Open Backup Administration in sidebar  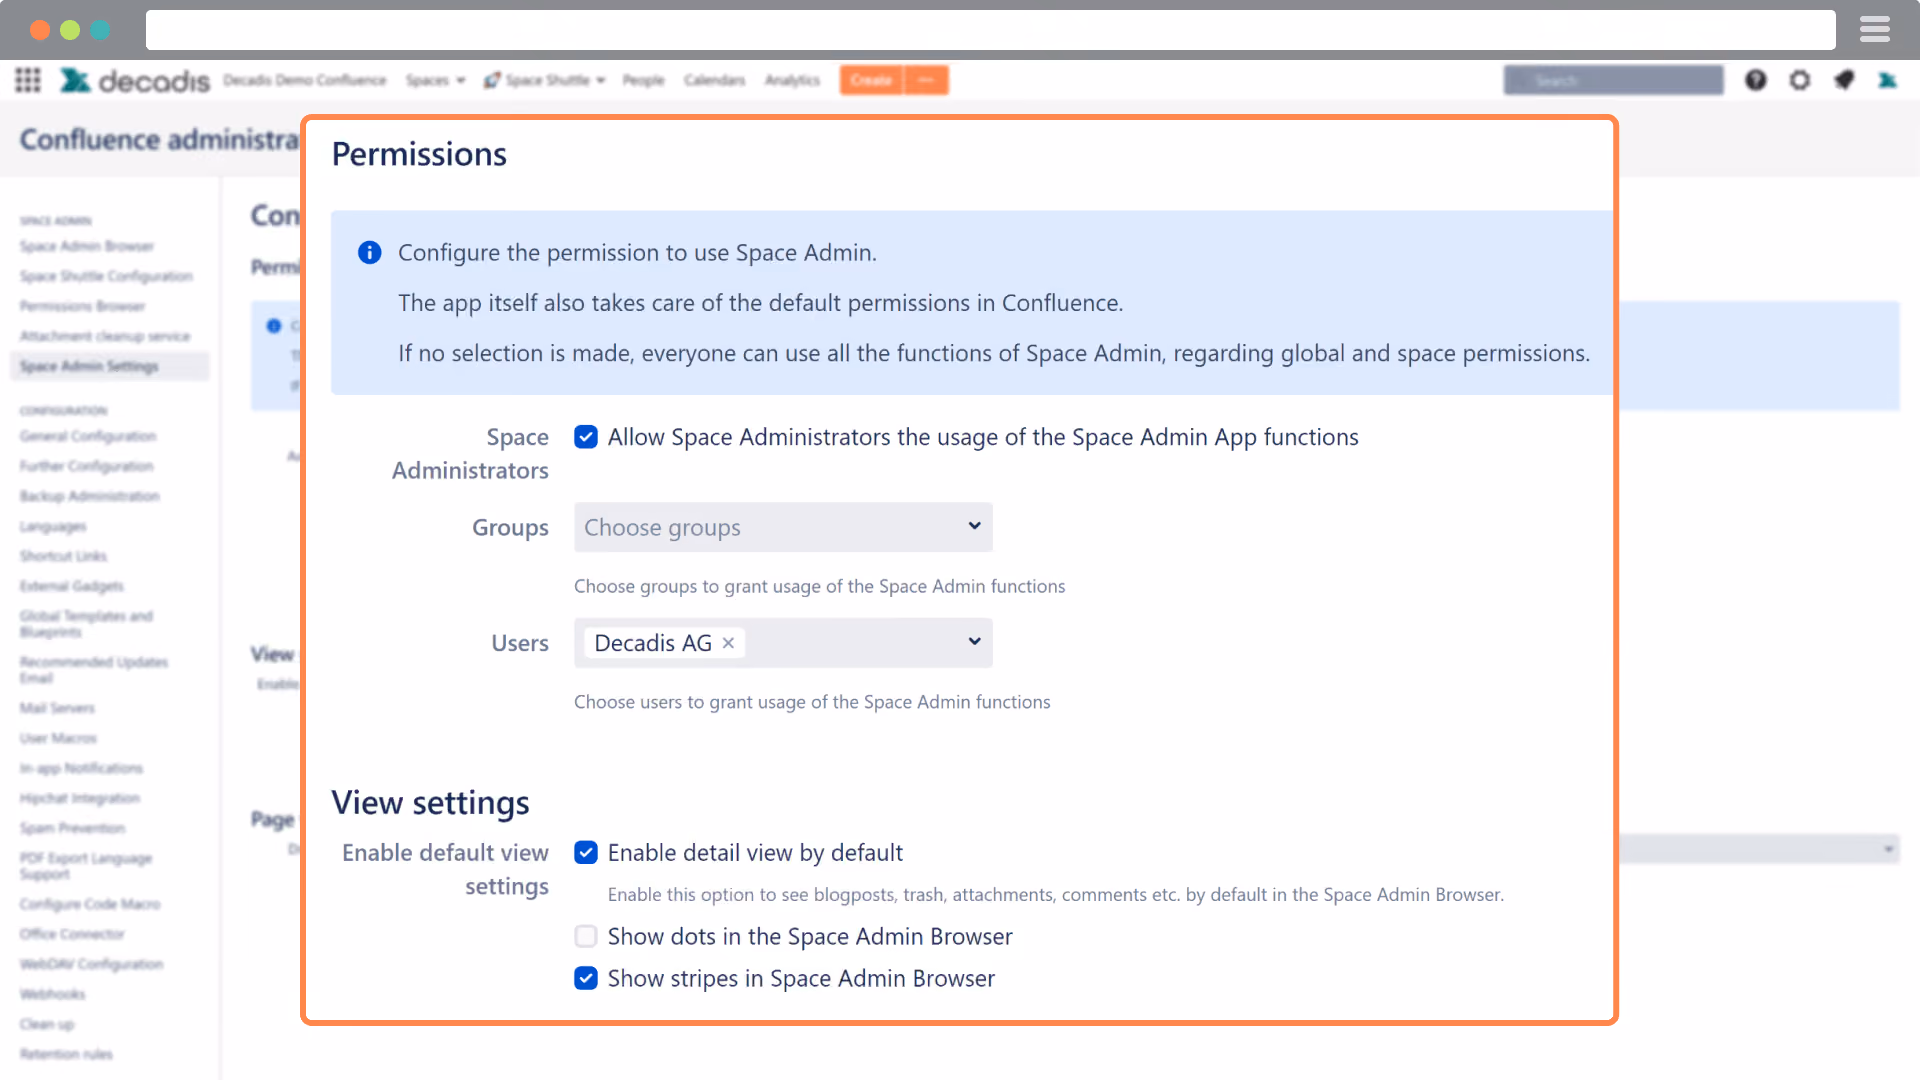click(89, 496)
